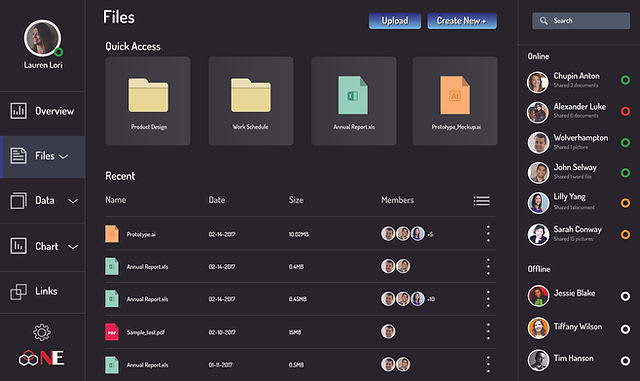Open three-dot menu for Prototype.ai row
The height and width of the screenshot is (381, 640).
(x=488, y=234)
